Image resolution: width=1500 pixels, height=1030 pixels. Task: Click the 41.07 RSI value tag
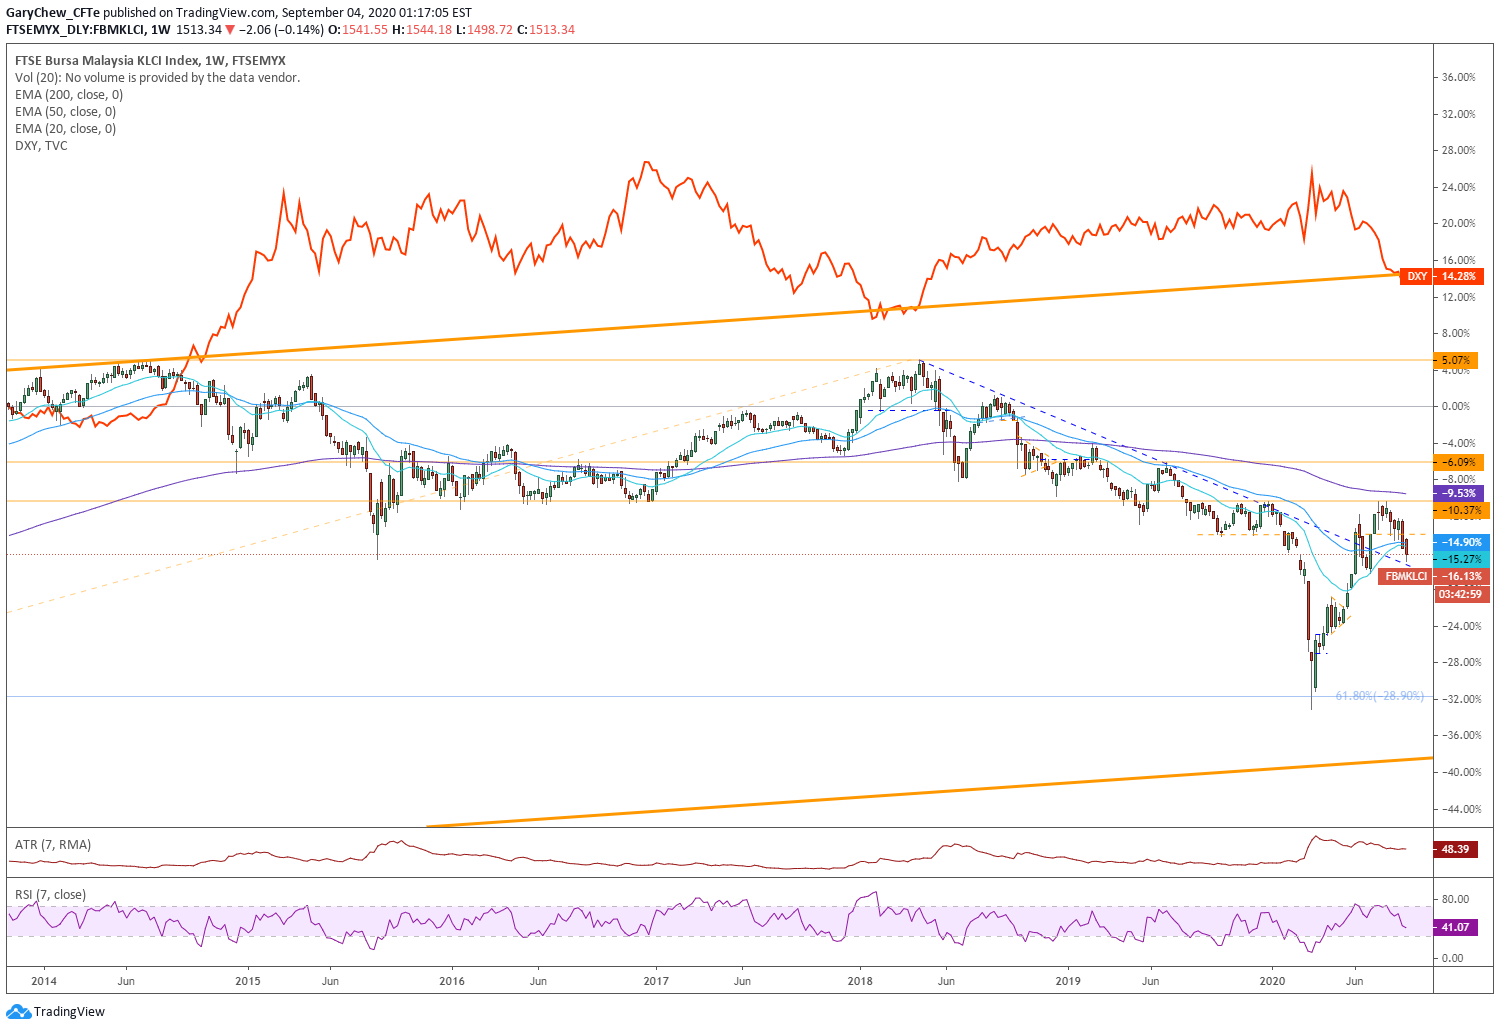[1455, 927]
